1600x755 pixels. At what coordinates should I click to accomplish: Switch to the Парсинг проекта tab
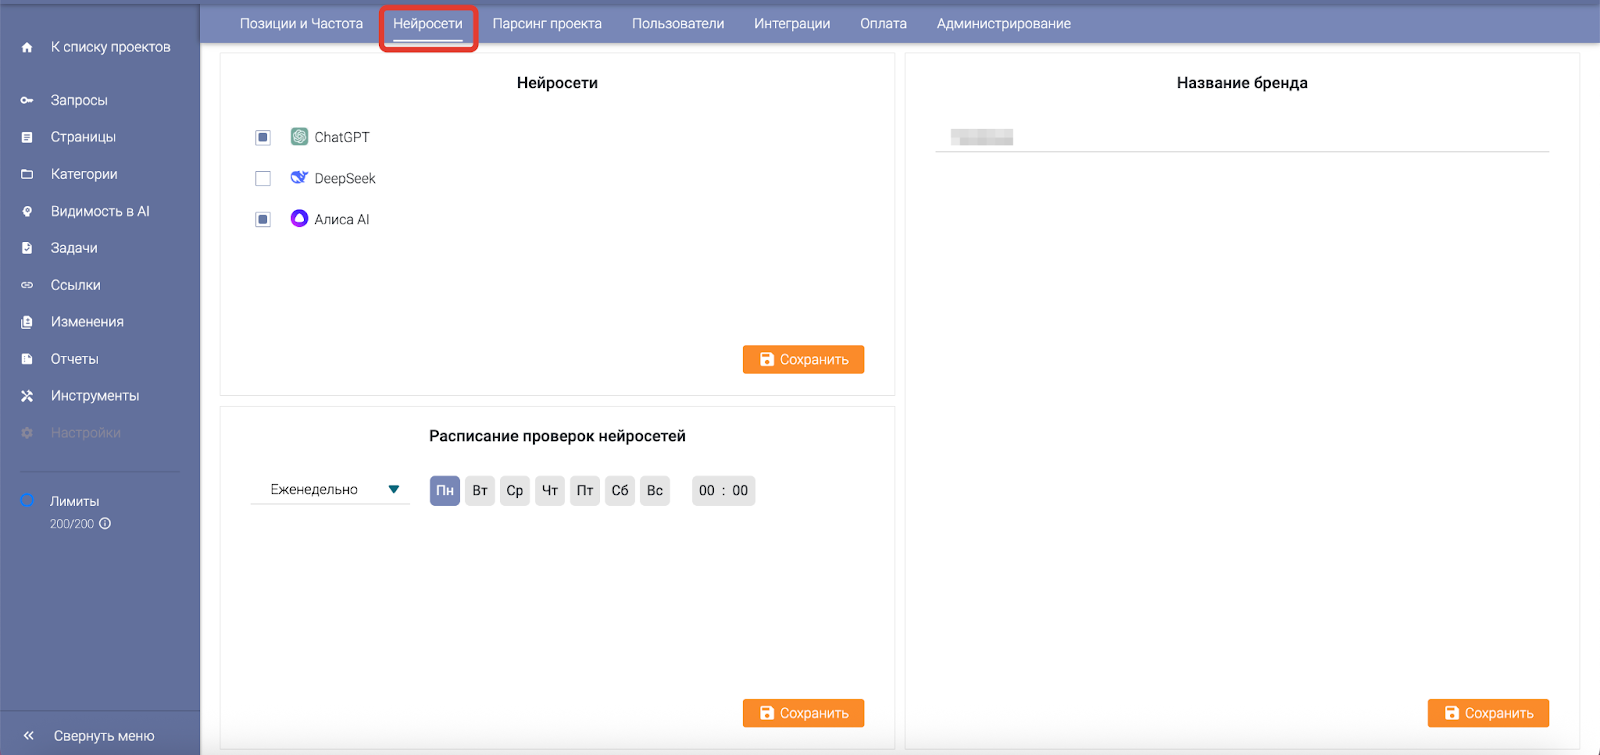(547, 24)
